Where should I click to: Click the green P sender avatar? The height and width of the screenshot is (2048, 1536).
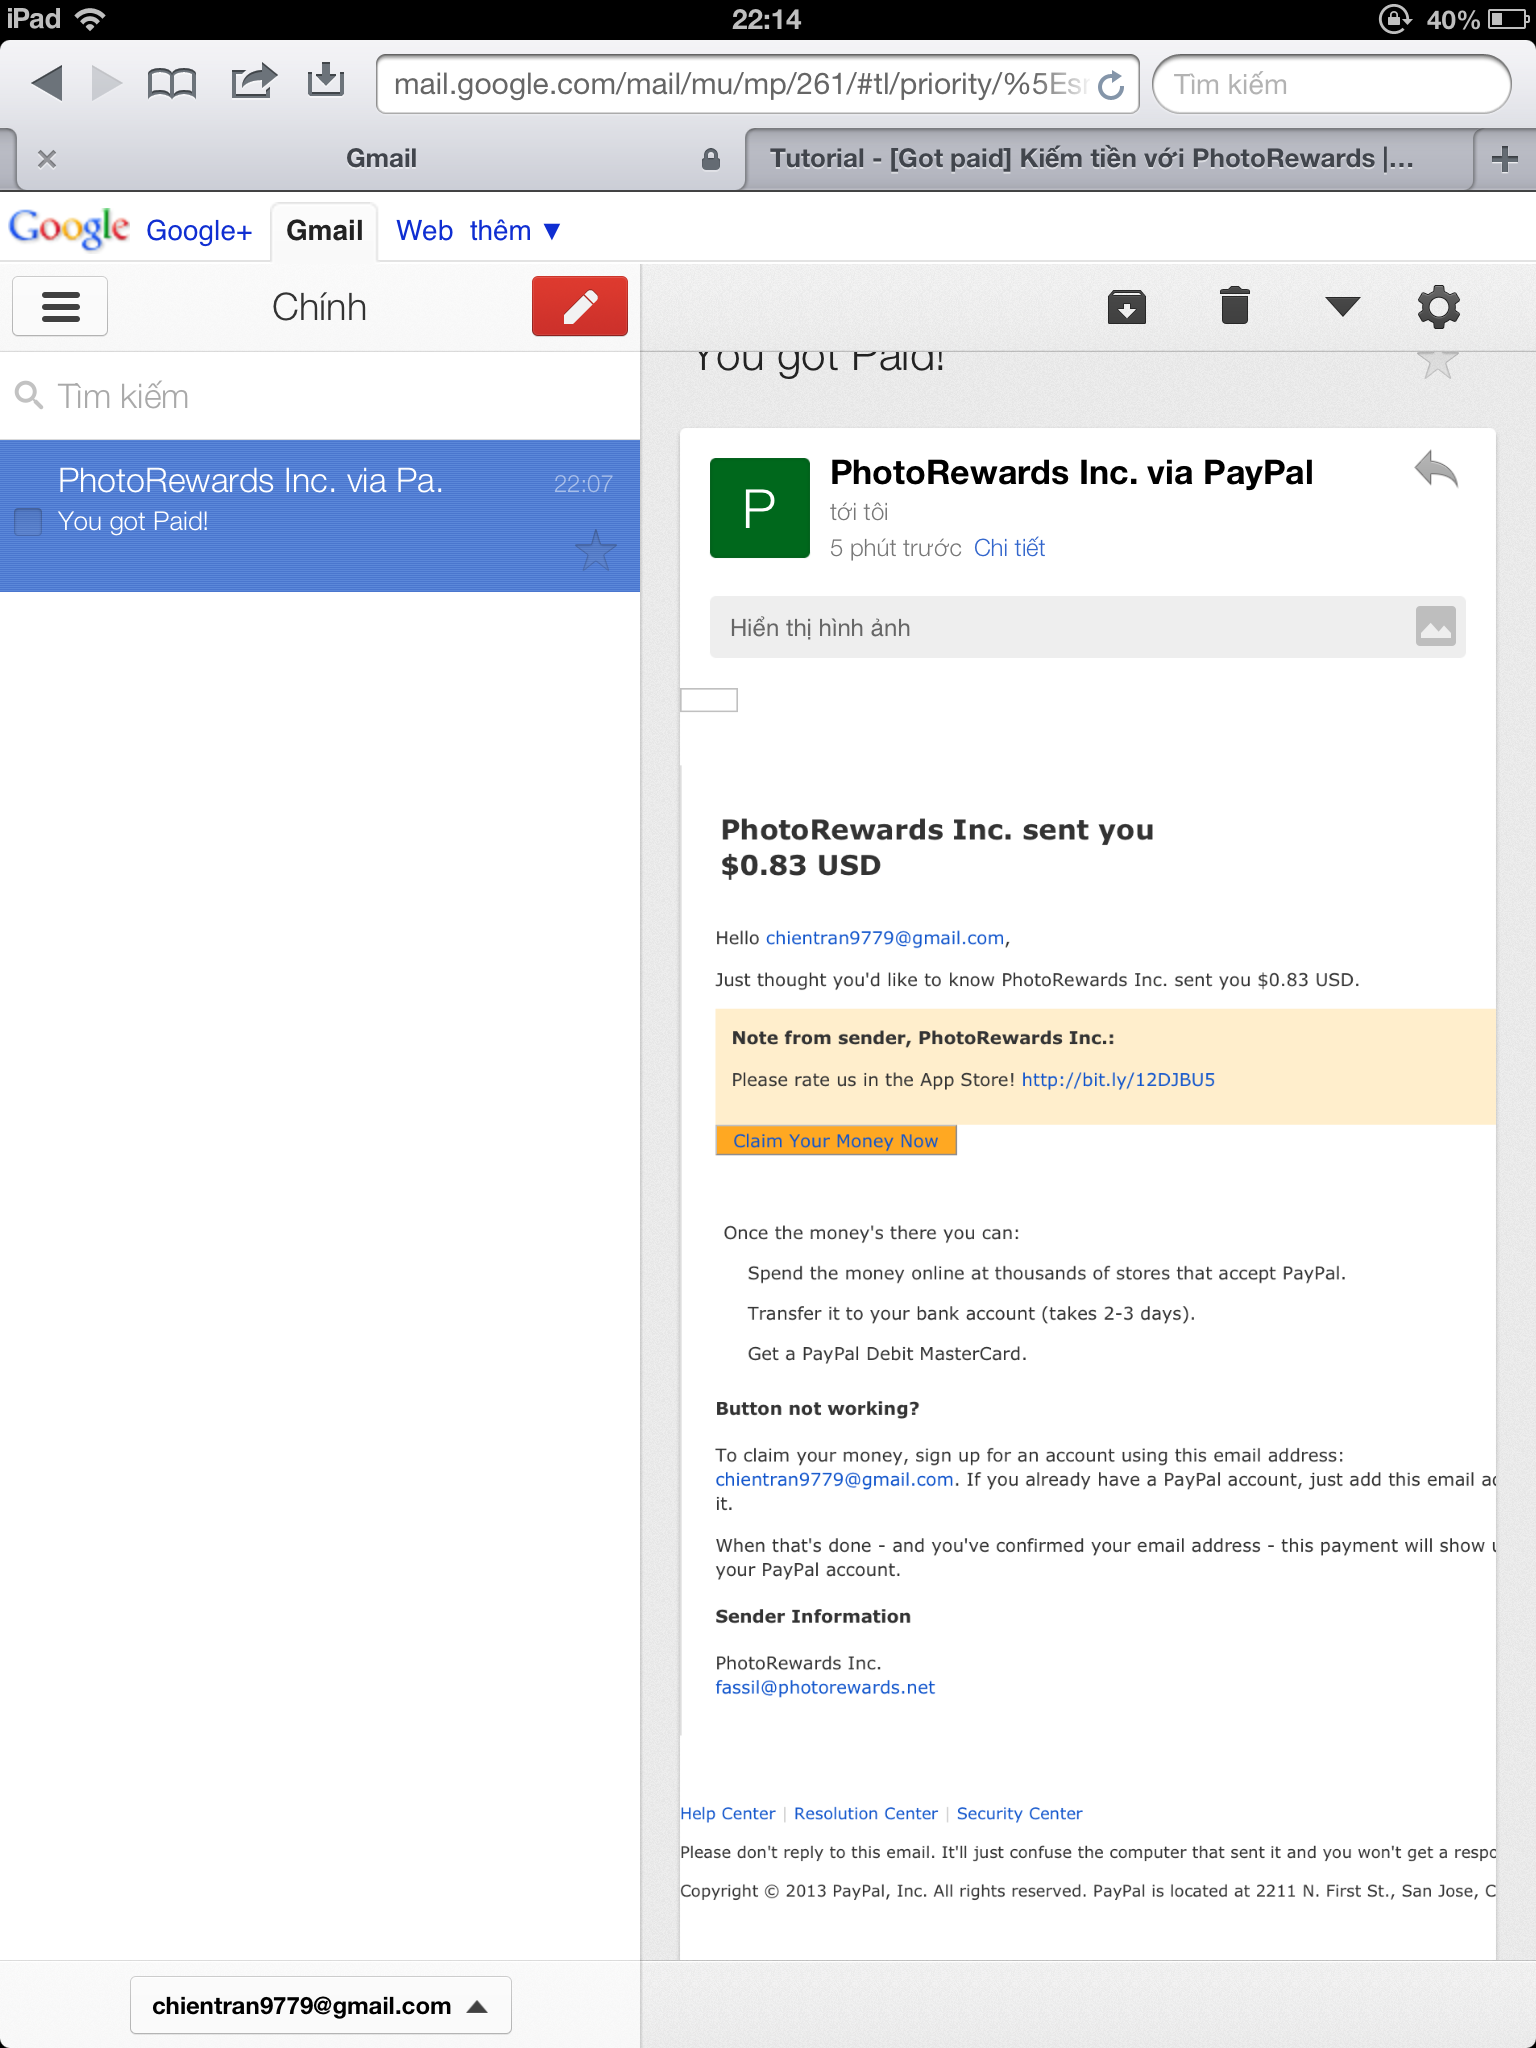pyautogui.click(x=760, y=508)
